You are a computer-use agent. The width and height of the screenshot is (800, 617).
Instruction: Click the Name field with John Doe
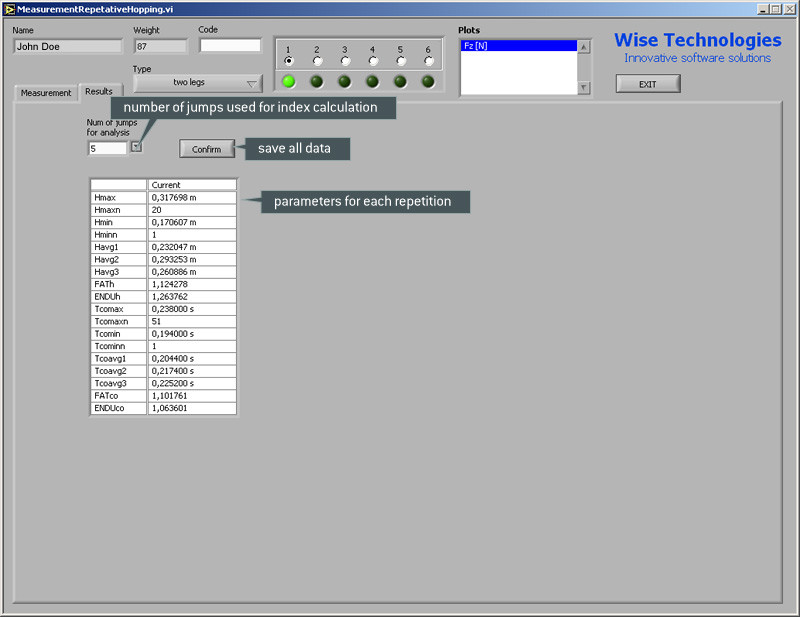[68, 46]
